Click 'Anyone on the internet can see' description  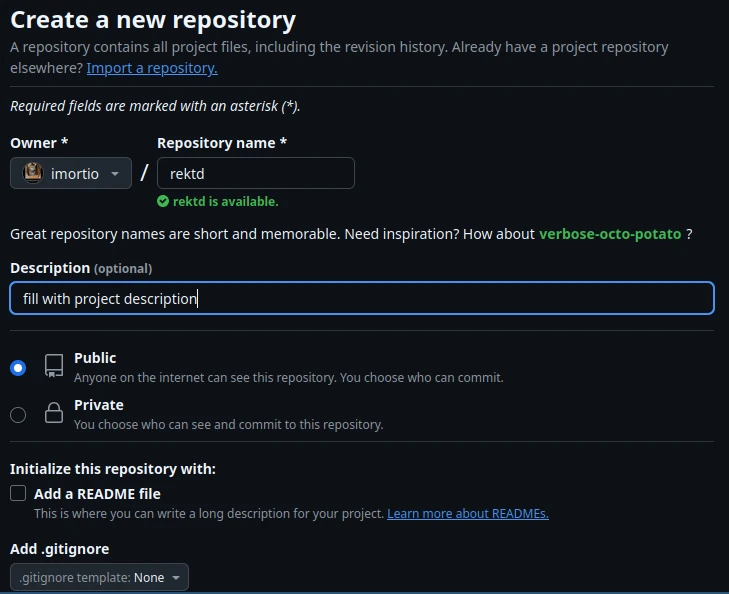(x=289, y=377)
